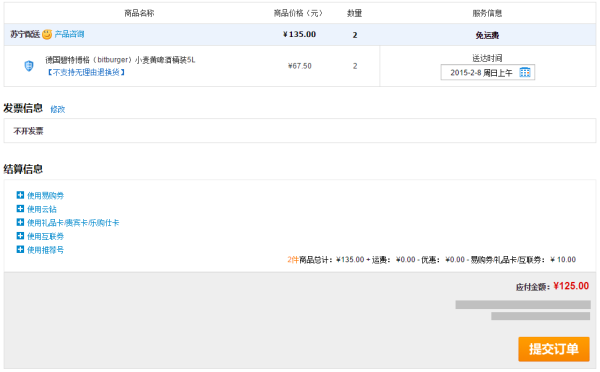Click the ¥ 10.00 coupon deduction amount
This screenshot has height=372, width=600.
(x=563, y=259)
